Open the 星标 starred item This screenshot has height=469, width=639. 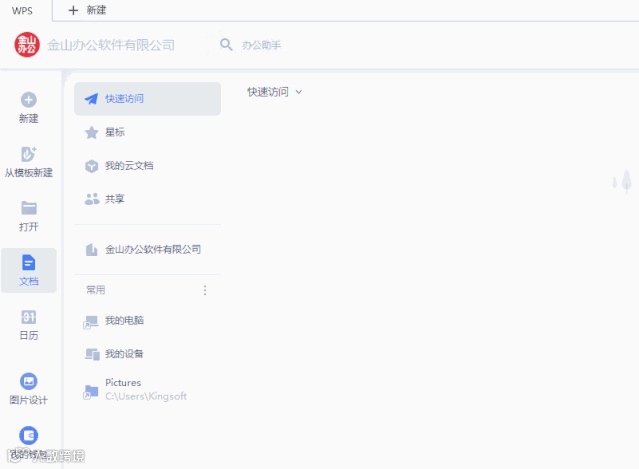(x=148, y=132)
